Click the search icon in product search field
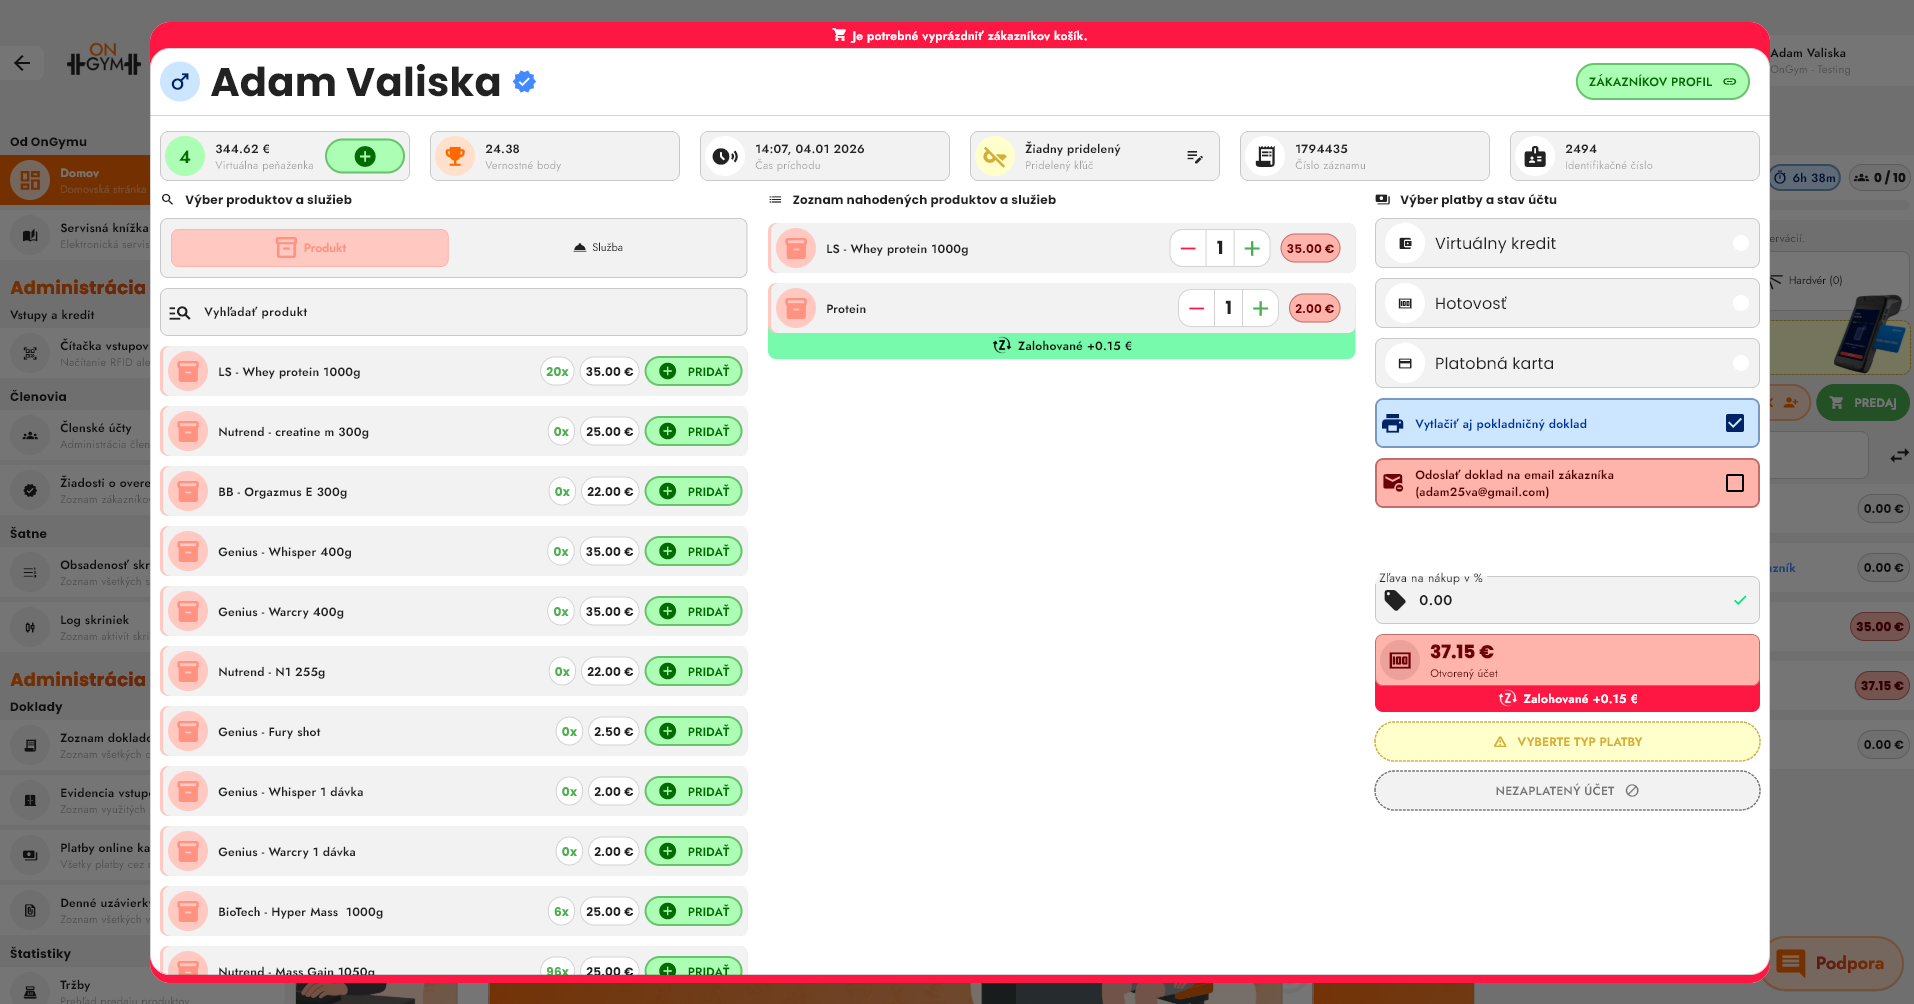Image resolution: width=1914 pixels, height=1004 pixels. [180, 312]
